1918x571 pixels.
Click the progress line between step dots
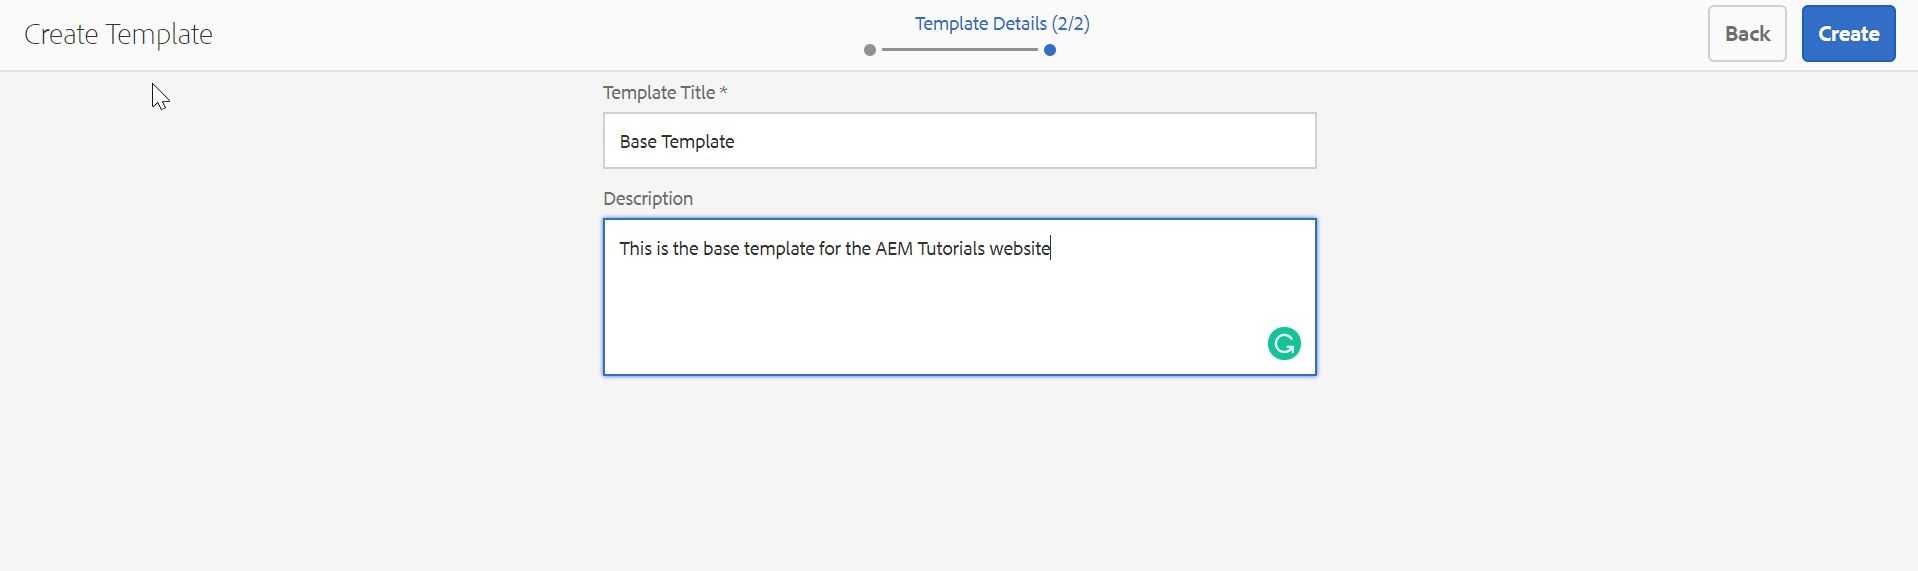click(x=960, y=50)
